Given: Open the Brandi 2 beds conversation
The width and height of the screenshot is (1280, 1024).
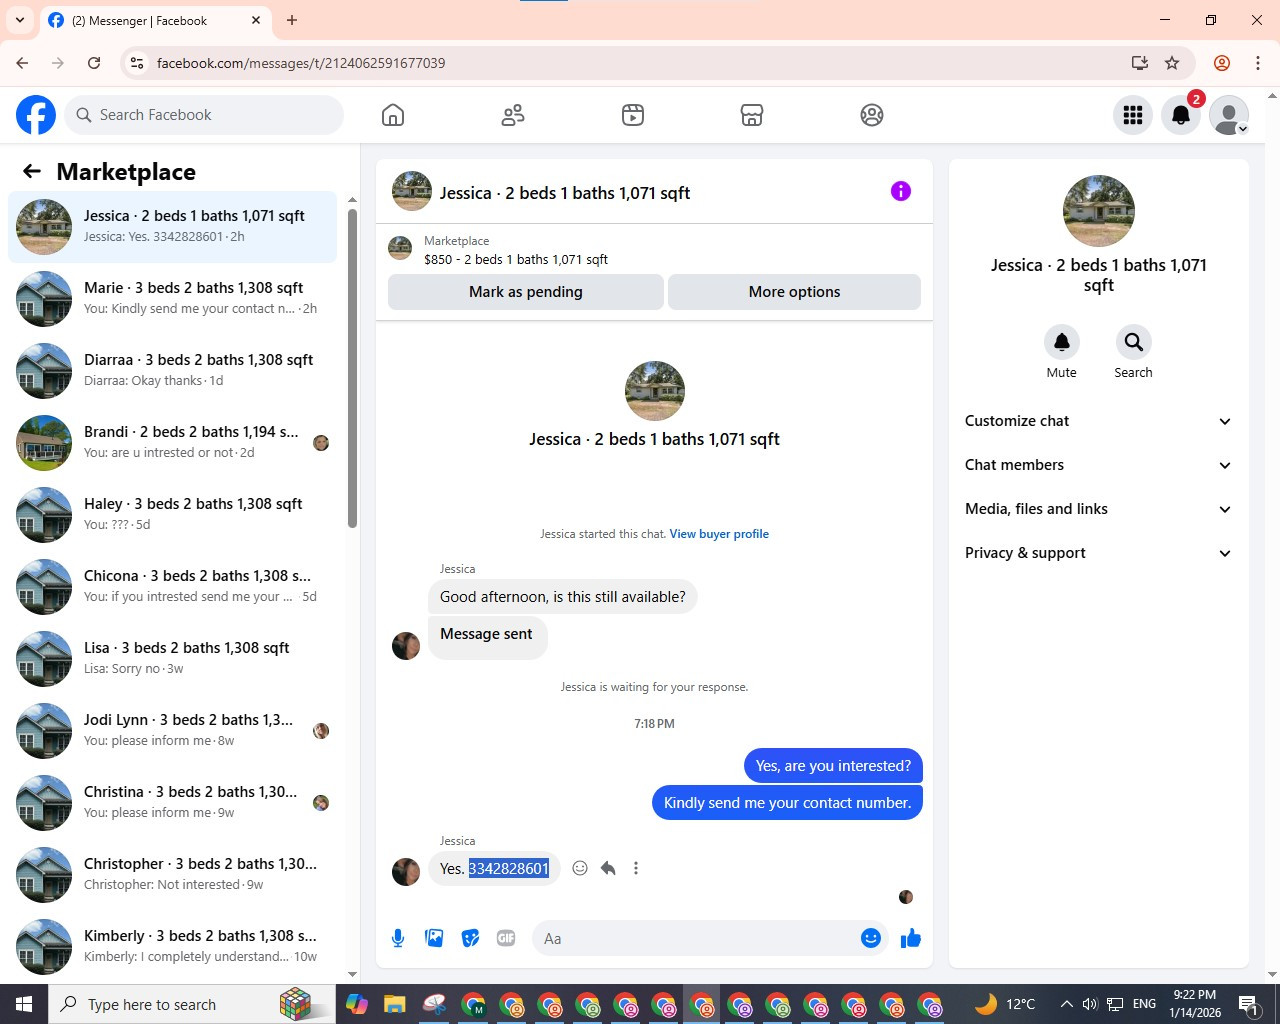Looking at the screenshot, I should [172, 443].
